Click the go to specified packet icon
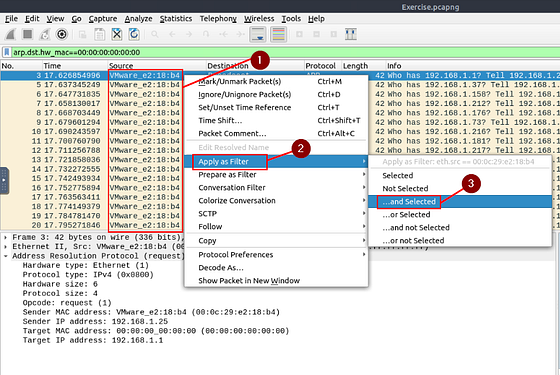560x375 pixels. click(x=206, y=34)
